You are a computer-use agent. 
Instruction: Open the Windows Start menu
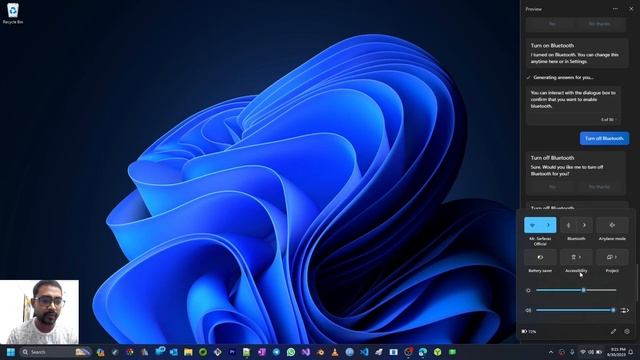pos(11,352)
